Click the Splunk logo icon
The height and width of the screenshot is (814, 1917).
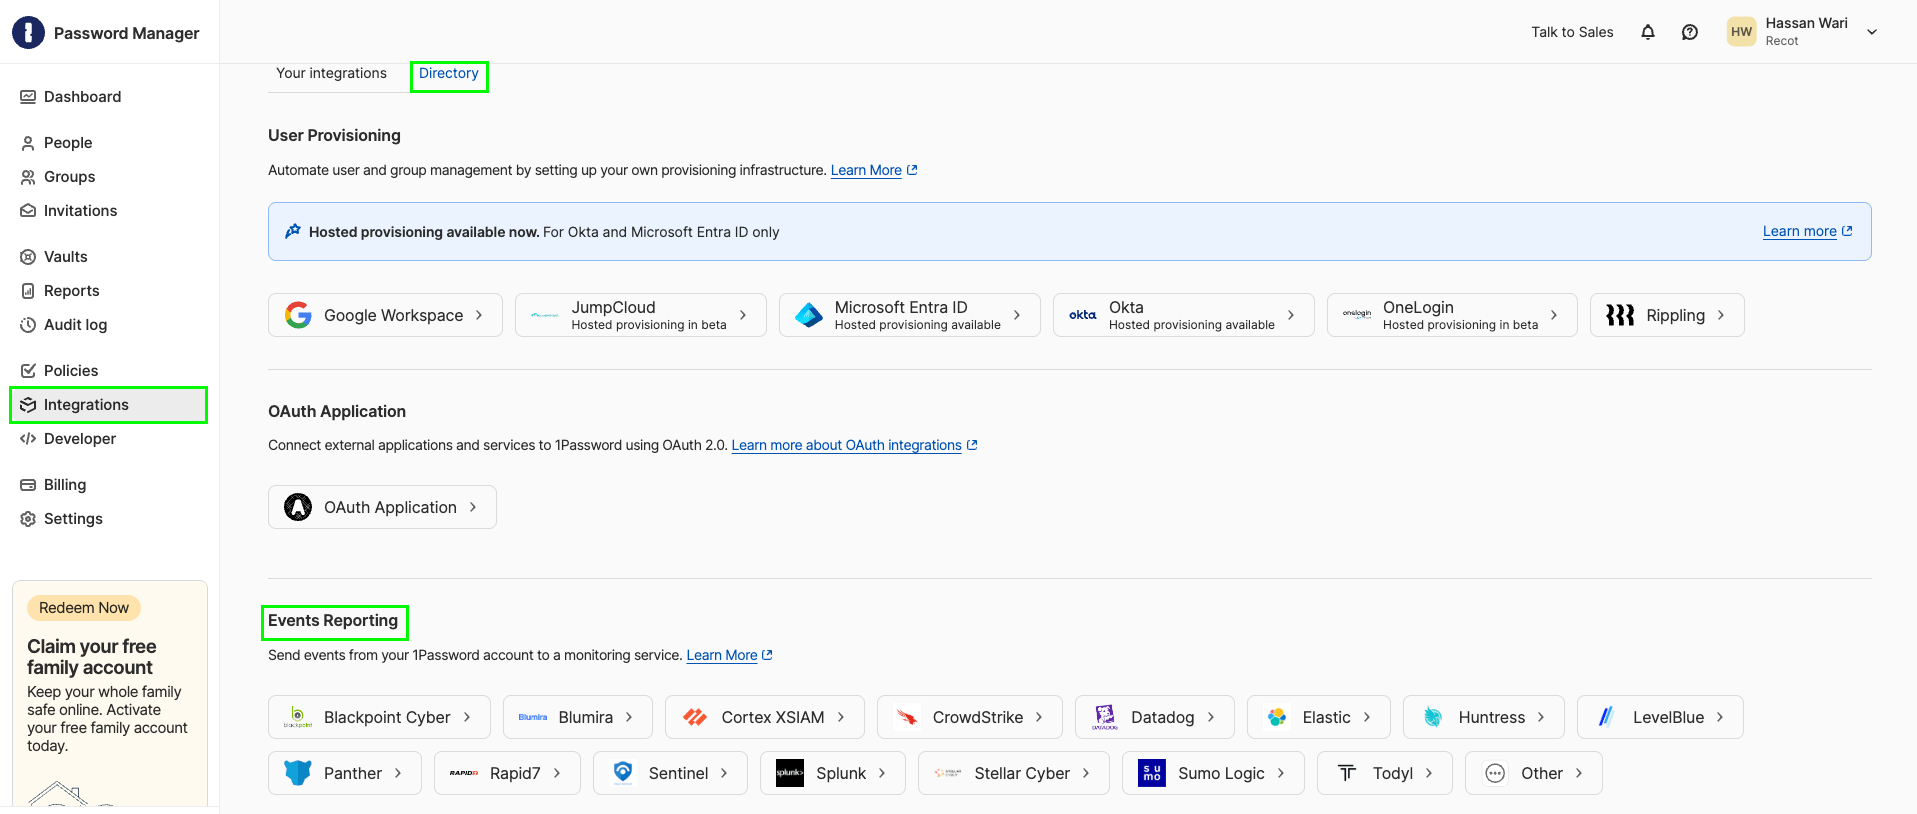[790, 773]
